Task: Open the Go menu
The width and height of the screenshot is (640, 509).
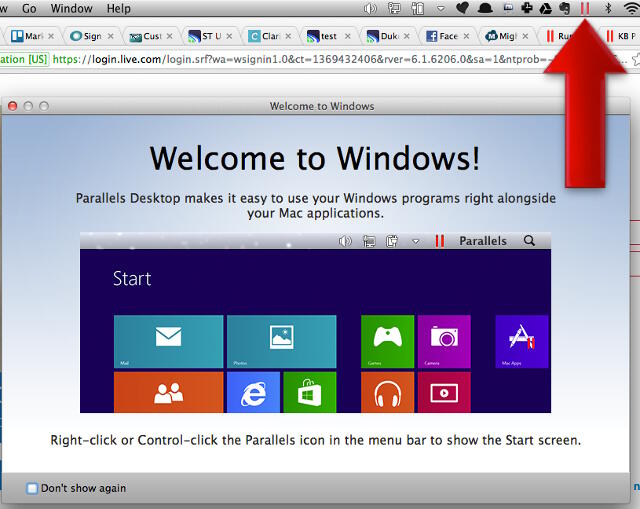Action: [29, 8]
